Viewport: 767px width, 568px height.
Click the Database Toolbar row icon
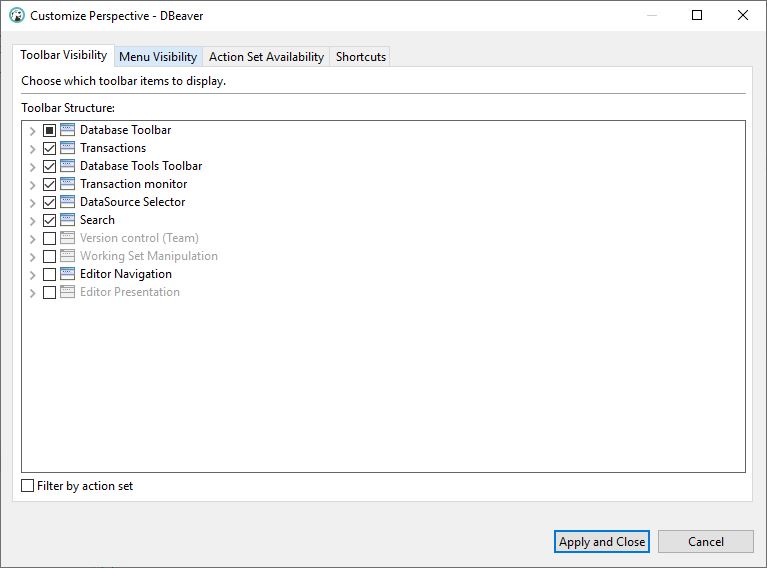68,130
